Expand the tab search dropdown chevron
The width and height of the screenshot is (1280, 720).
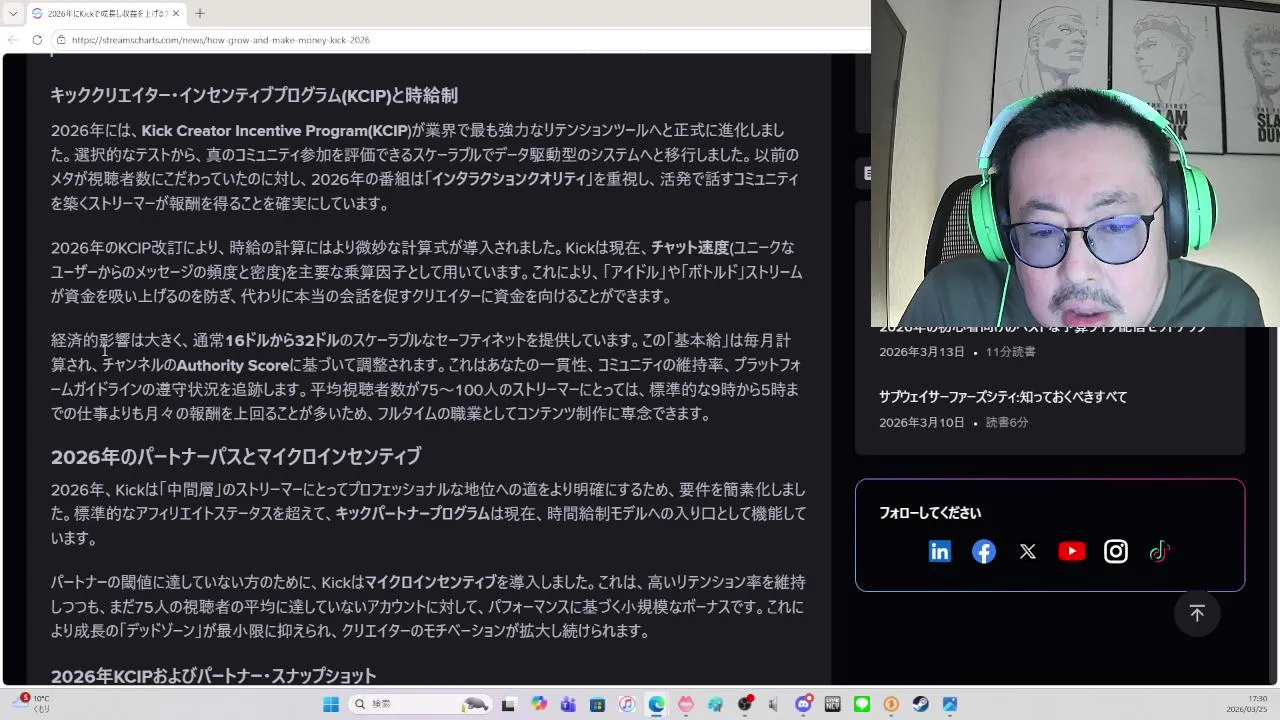coord(13,13)
